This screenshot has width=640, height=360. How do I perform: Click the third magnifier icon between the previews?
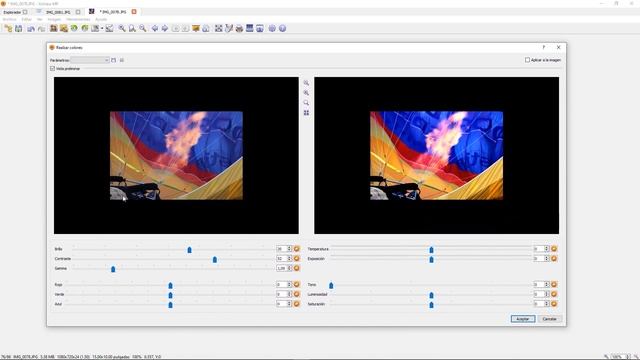coord(306,102)
